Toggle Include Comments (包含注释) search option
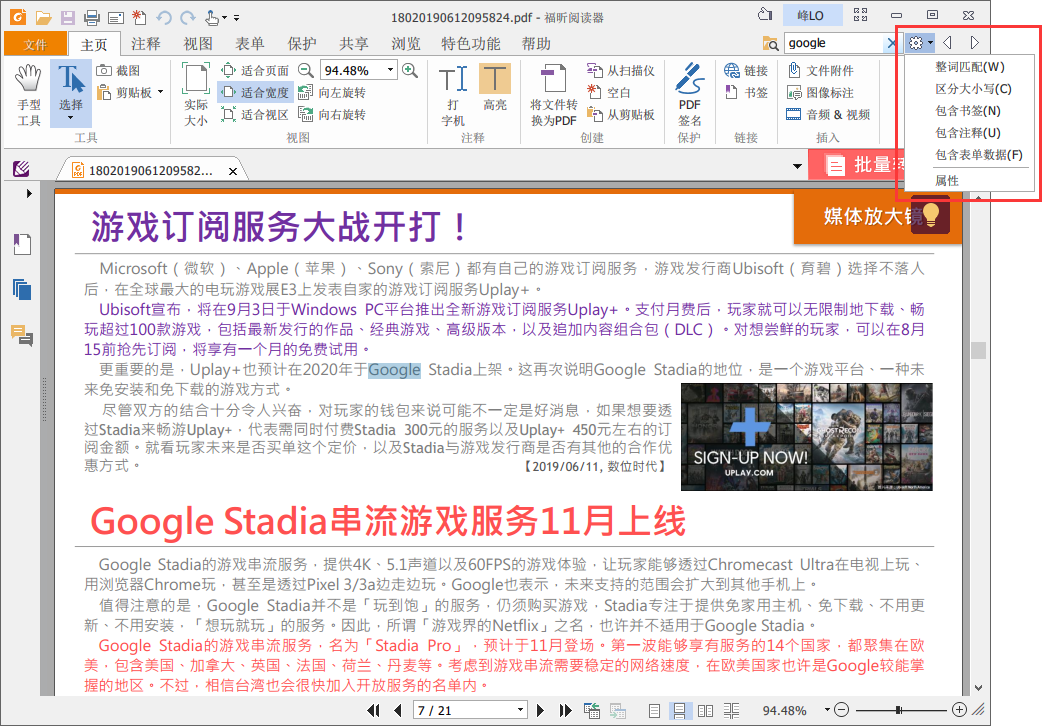Viewport: 1044px width, 726px height. click(967, 133)
